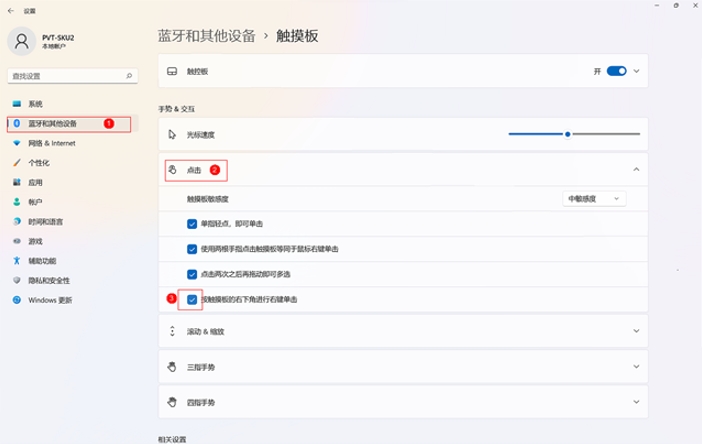Go back using the top-left back arrow
The height and width of the screenshot is (444, 702).
point(11,11)
